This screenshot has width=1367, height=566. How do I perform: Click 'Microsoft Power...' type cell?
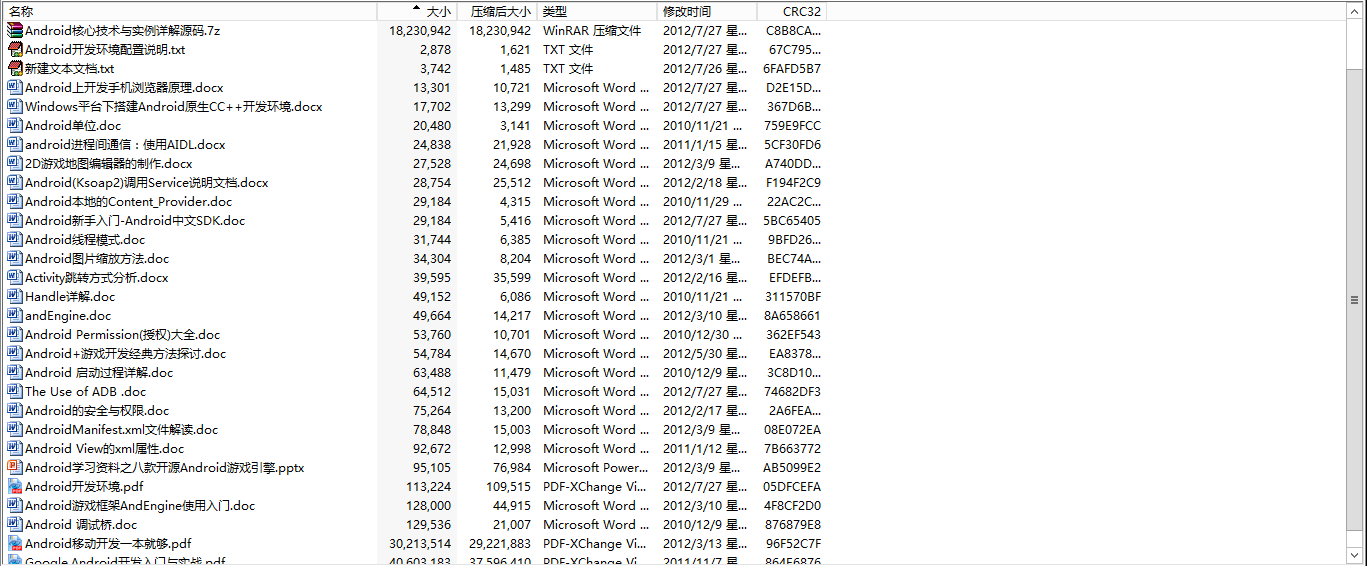tap(596, 467)
